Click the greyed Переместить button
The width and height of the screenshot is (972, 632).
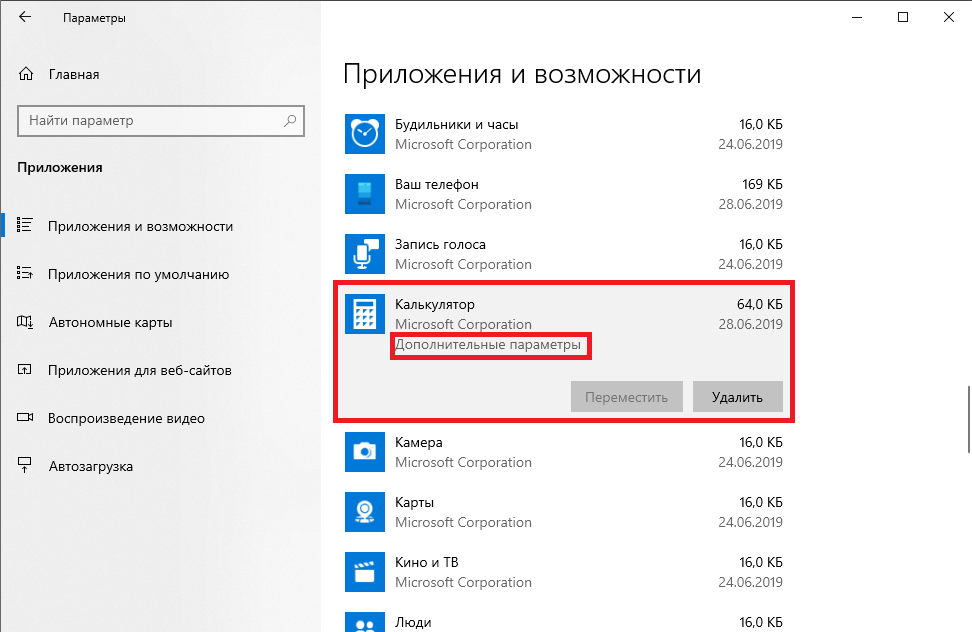[x=627, y=397]
